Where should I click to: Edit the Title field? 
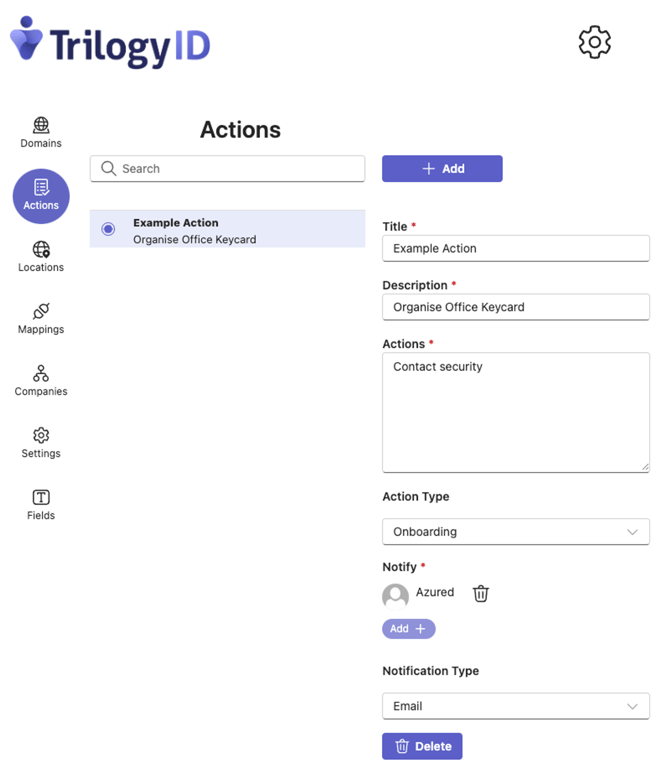(516, 248)
